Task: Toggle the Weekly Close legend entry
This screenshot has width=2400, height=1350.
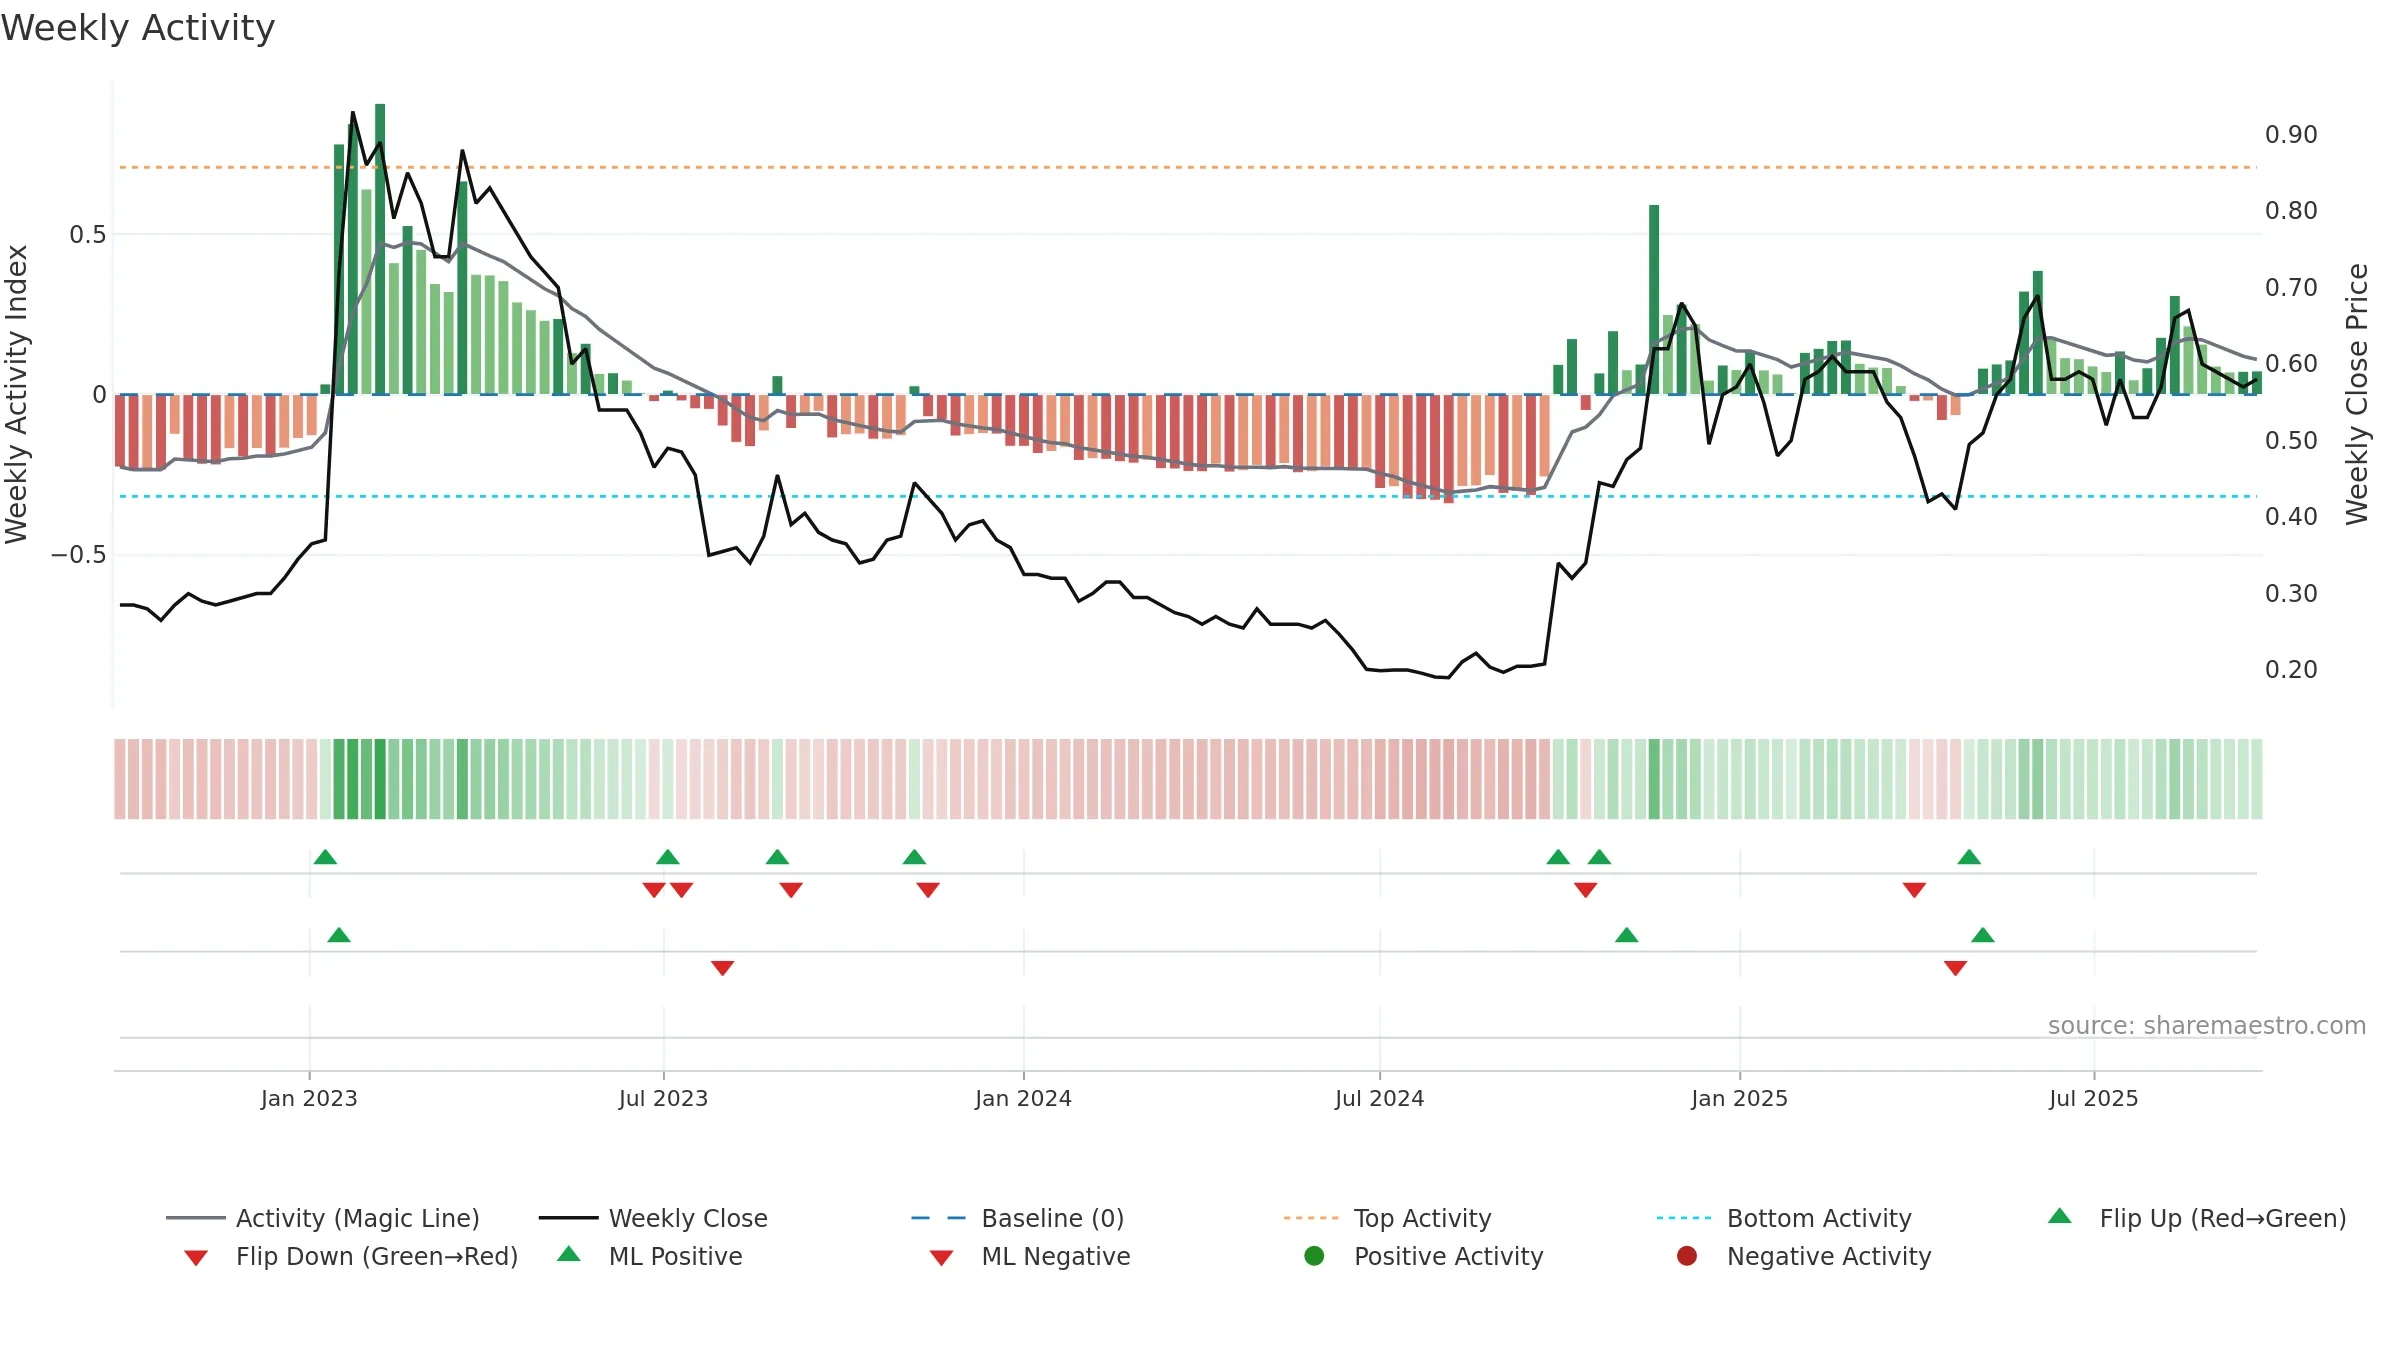Action: 653,1218
